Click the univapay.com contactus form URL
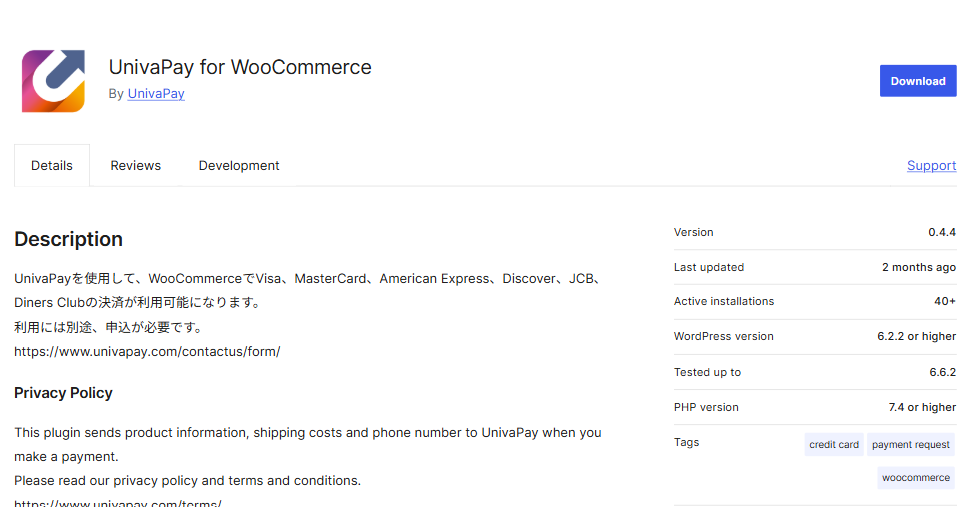972x507 pixels. tap(147, 352)
